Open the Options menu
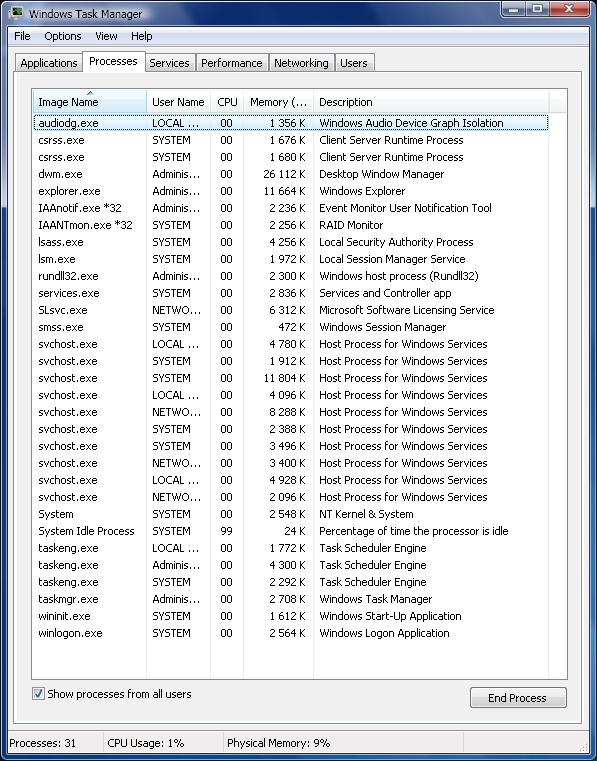This screenshot has height=761, width=597. pos(63,36)
